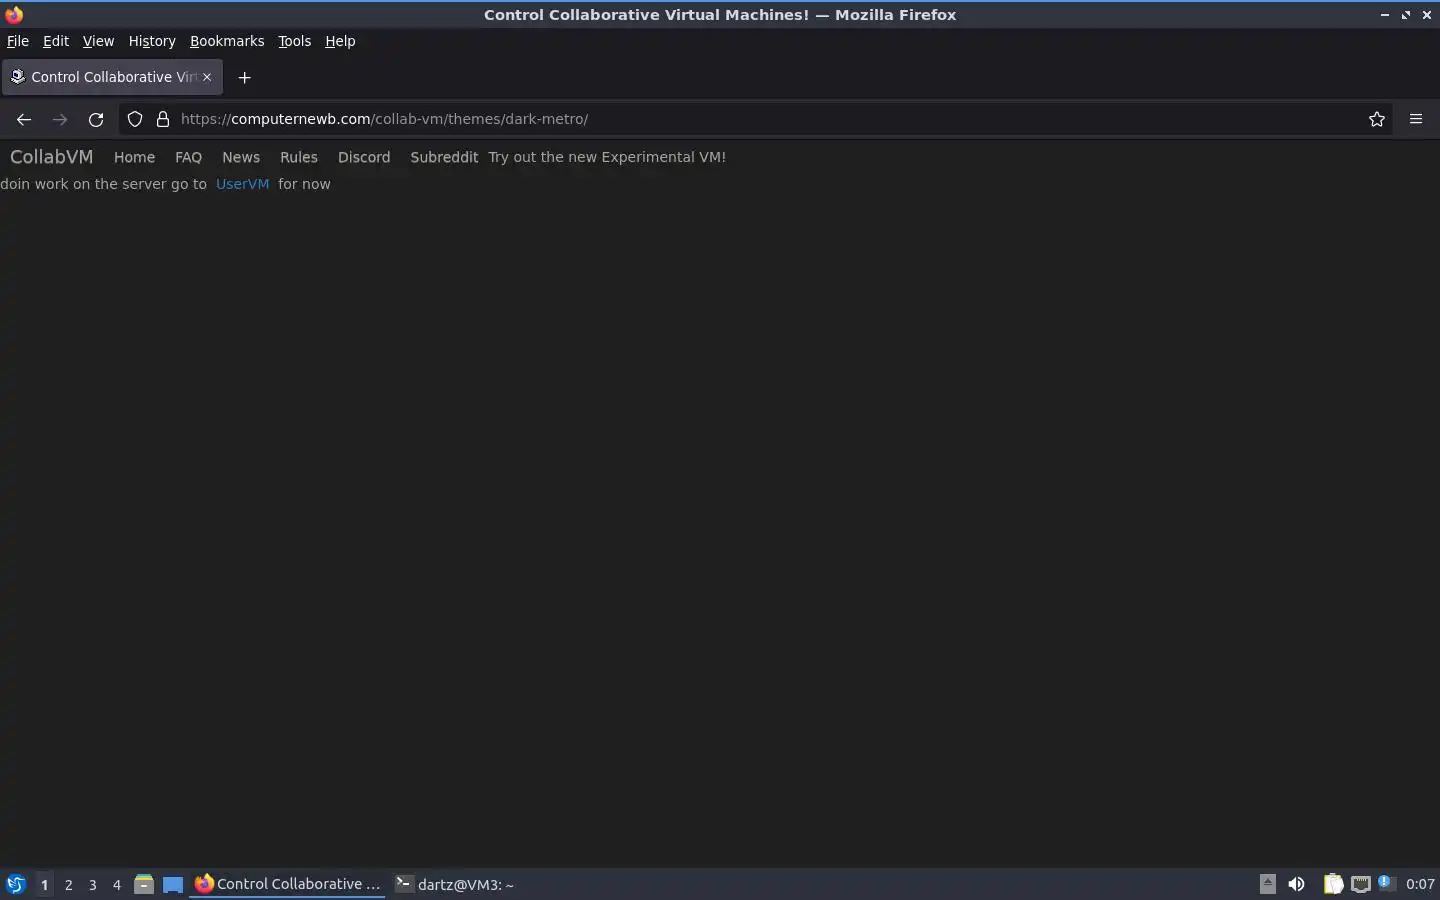Show site security info via padlock

tap(163, 119)
